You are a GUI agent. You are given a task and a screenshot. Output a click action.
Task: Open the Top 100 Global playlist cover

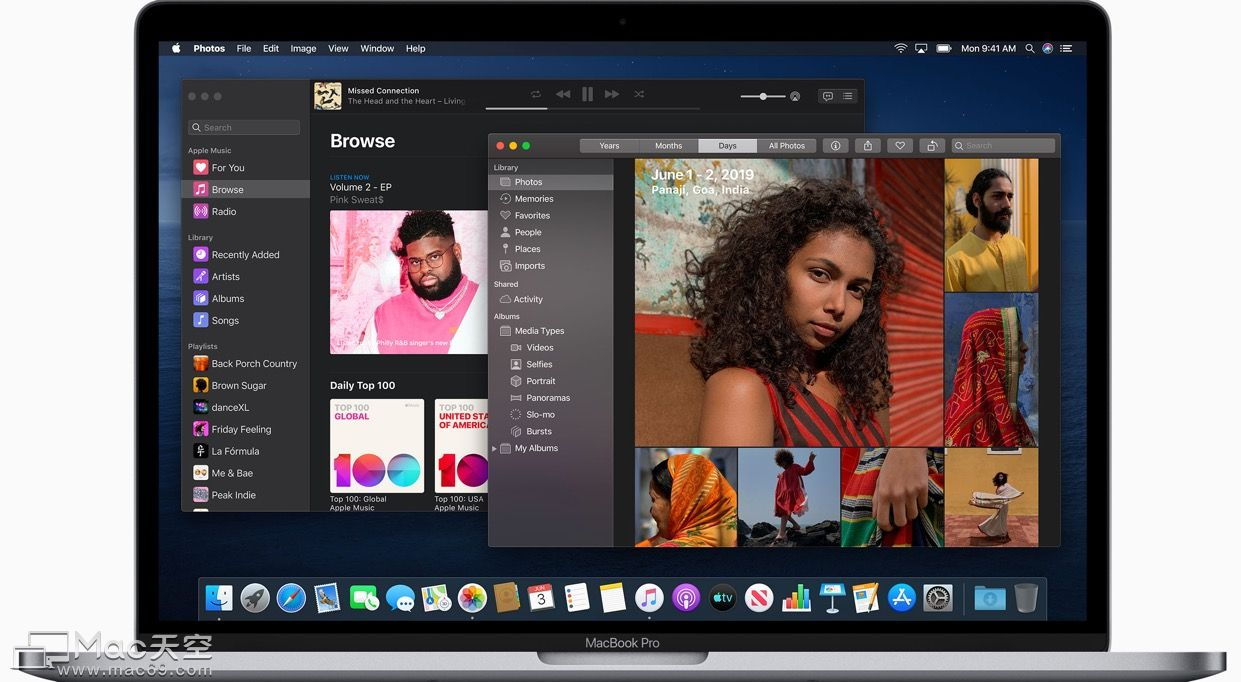377,446
